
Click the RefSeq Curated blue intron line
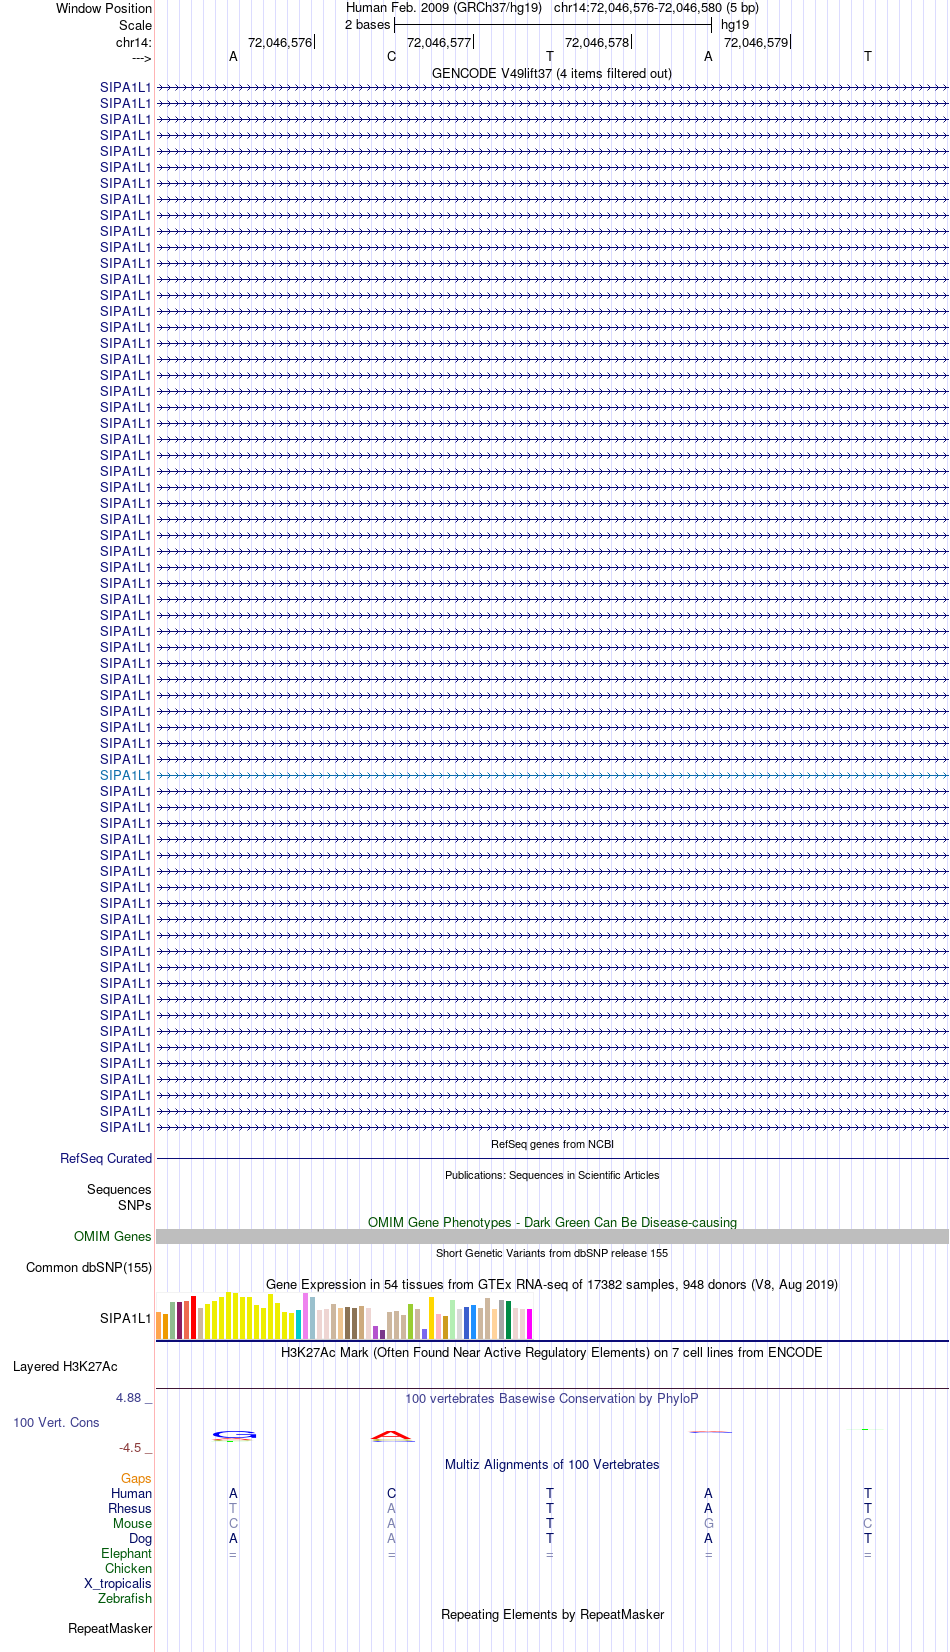tap(552, 1159)
